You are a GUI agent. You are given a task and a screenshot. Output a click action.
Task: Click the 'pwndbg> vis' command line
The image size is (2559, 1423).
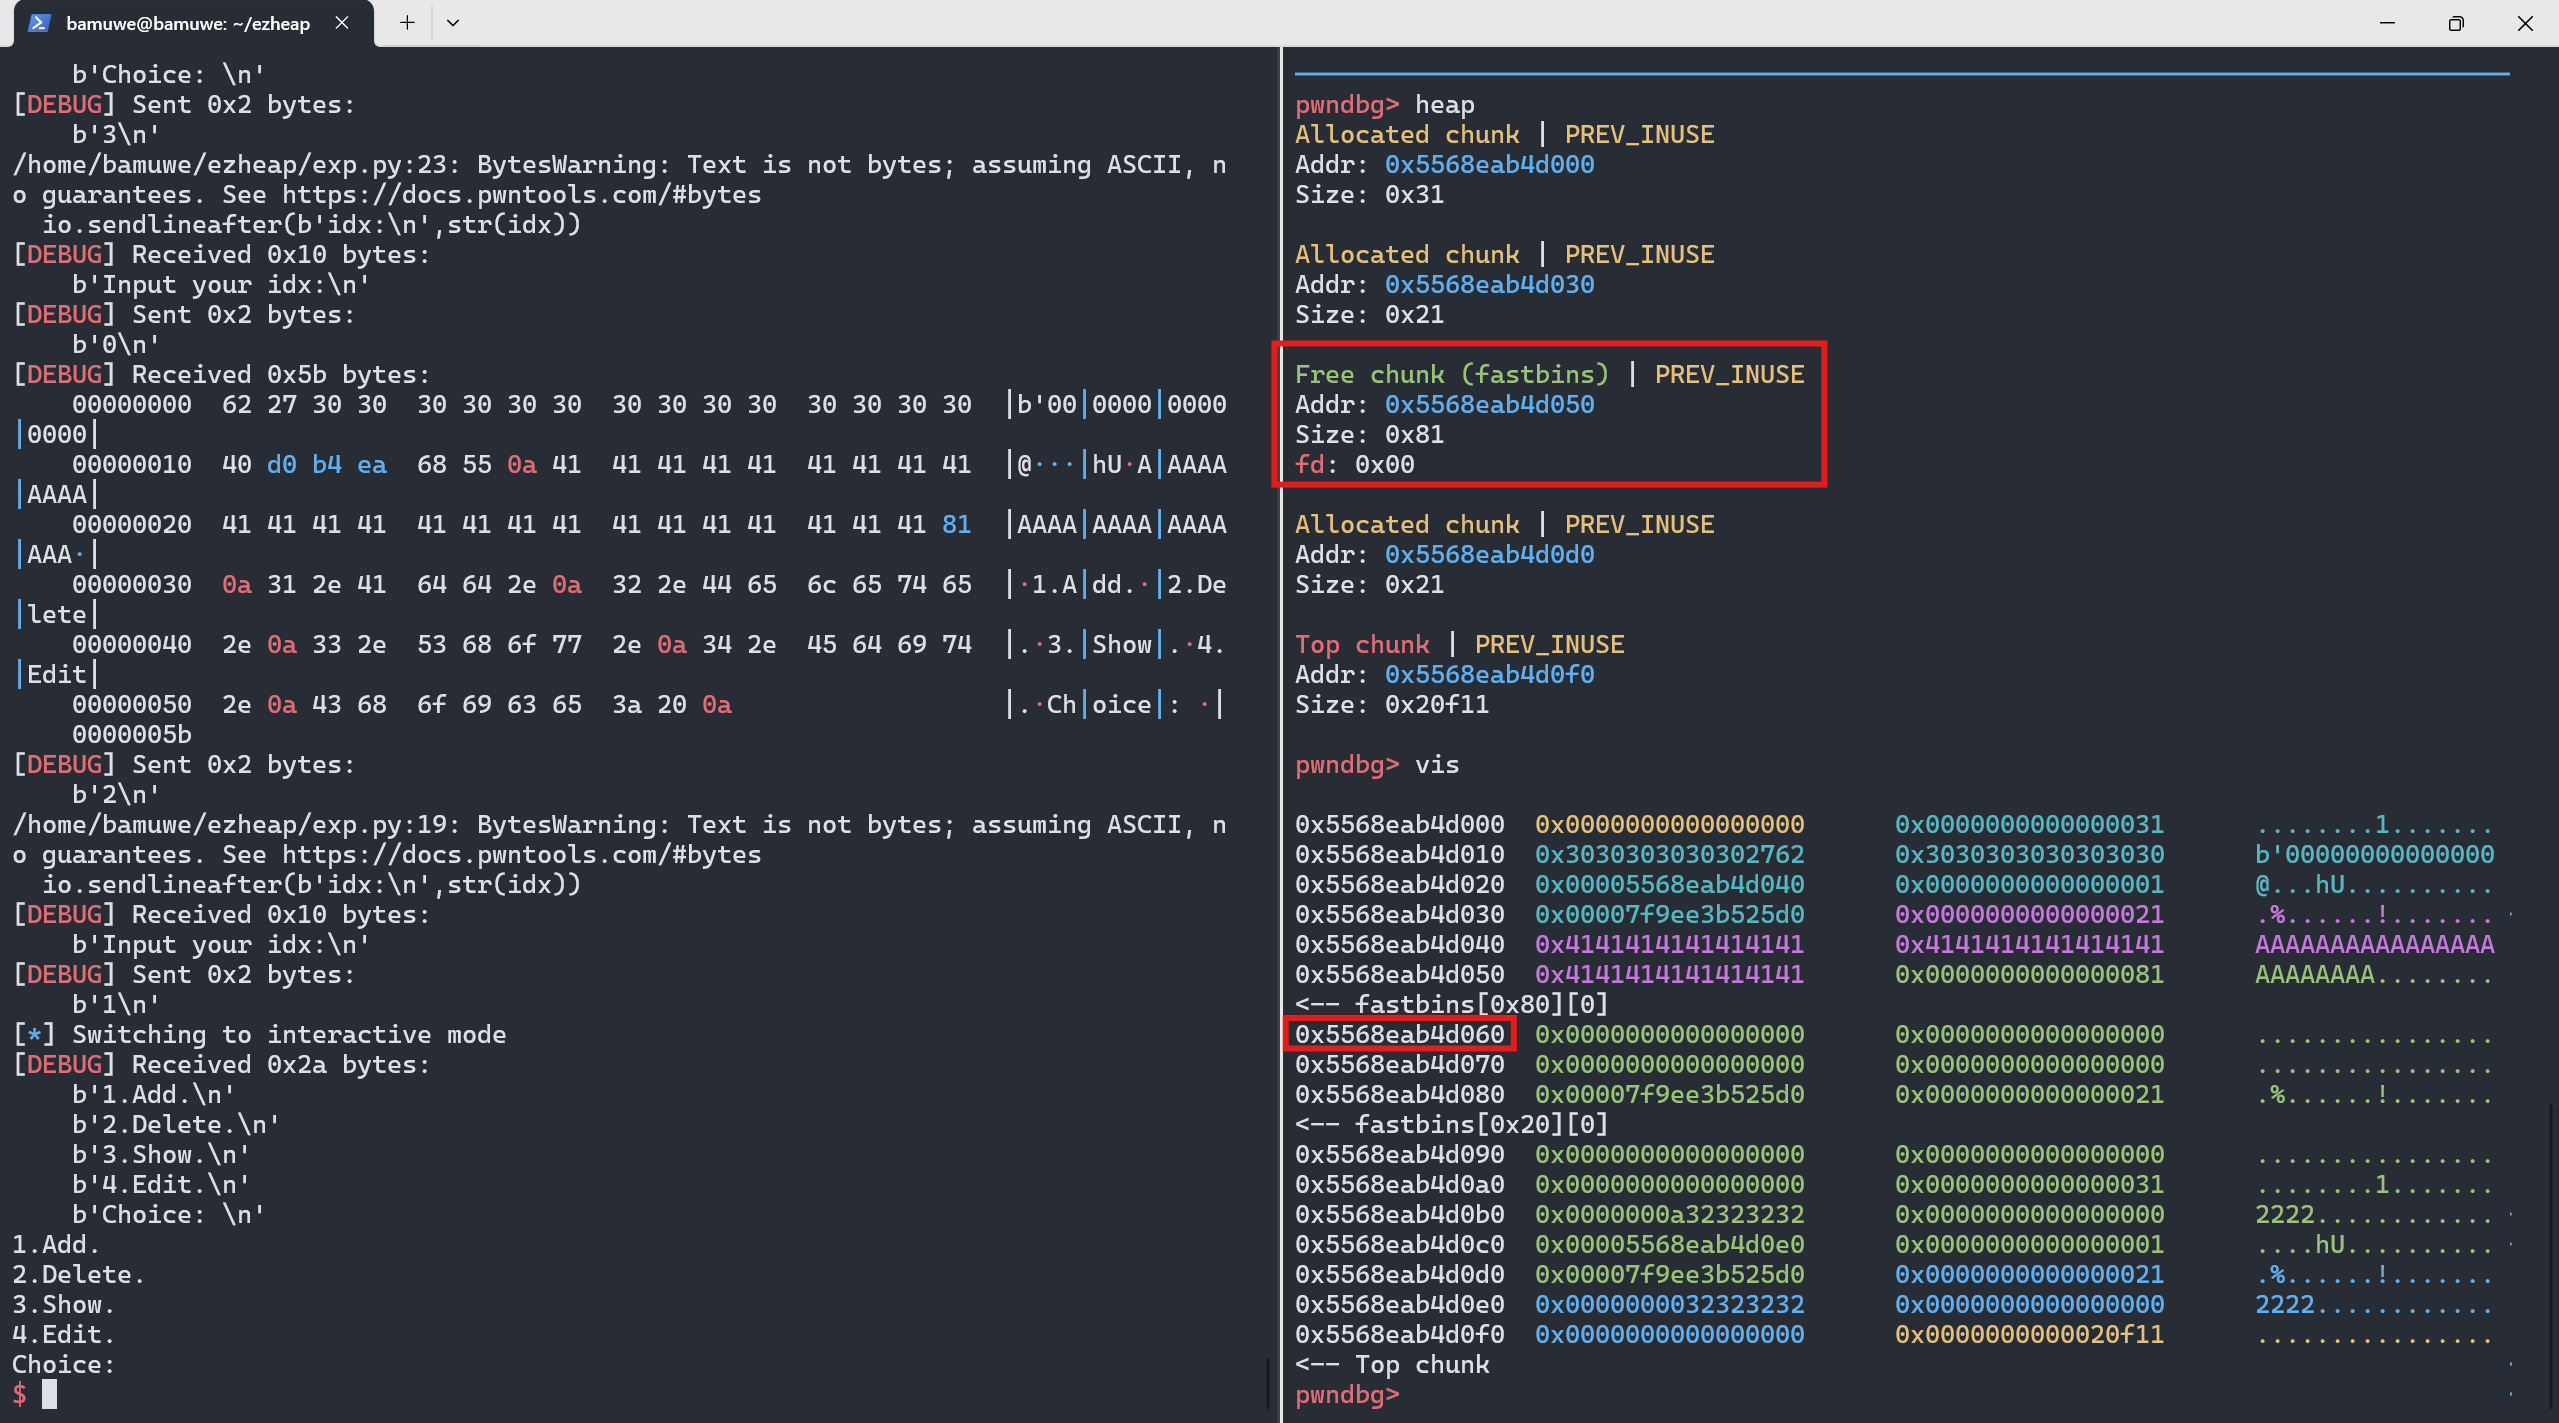click(1377, 764)
